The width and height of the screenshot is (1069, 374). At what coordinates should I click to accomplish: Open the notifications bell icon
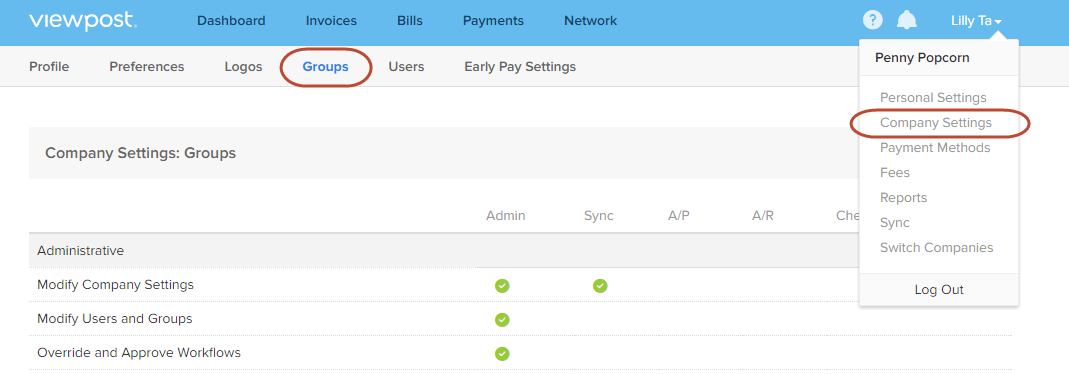[906, 20]
